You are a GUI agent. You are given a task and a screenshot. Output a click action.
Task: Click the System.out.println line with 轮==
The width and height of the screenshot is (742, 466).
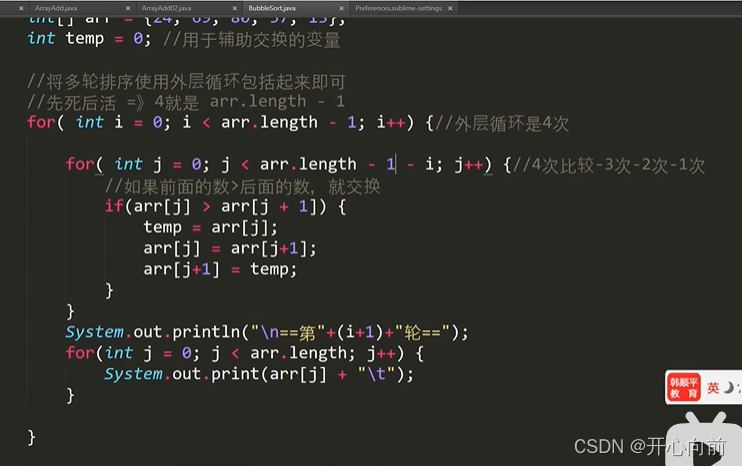pos(266,332)
